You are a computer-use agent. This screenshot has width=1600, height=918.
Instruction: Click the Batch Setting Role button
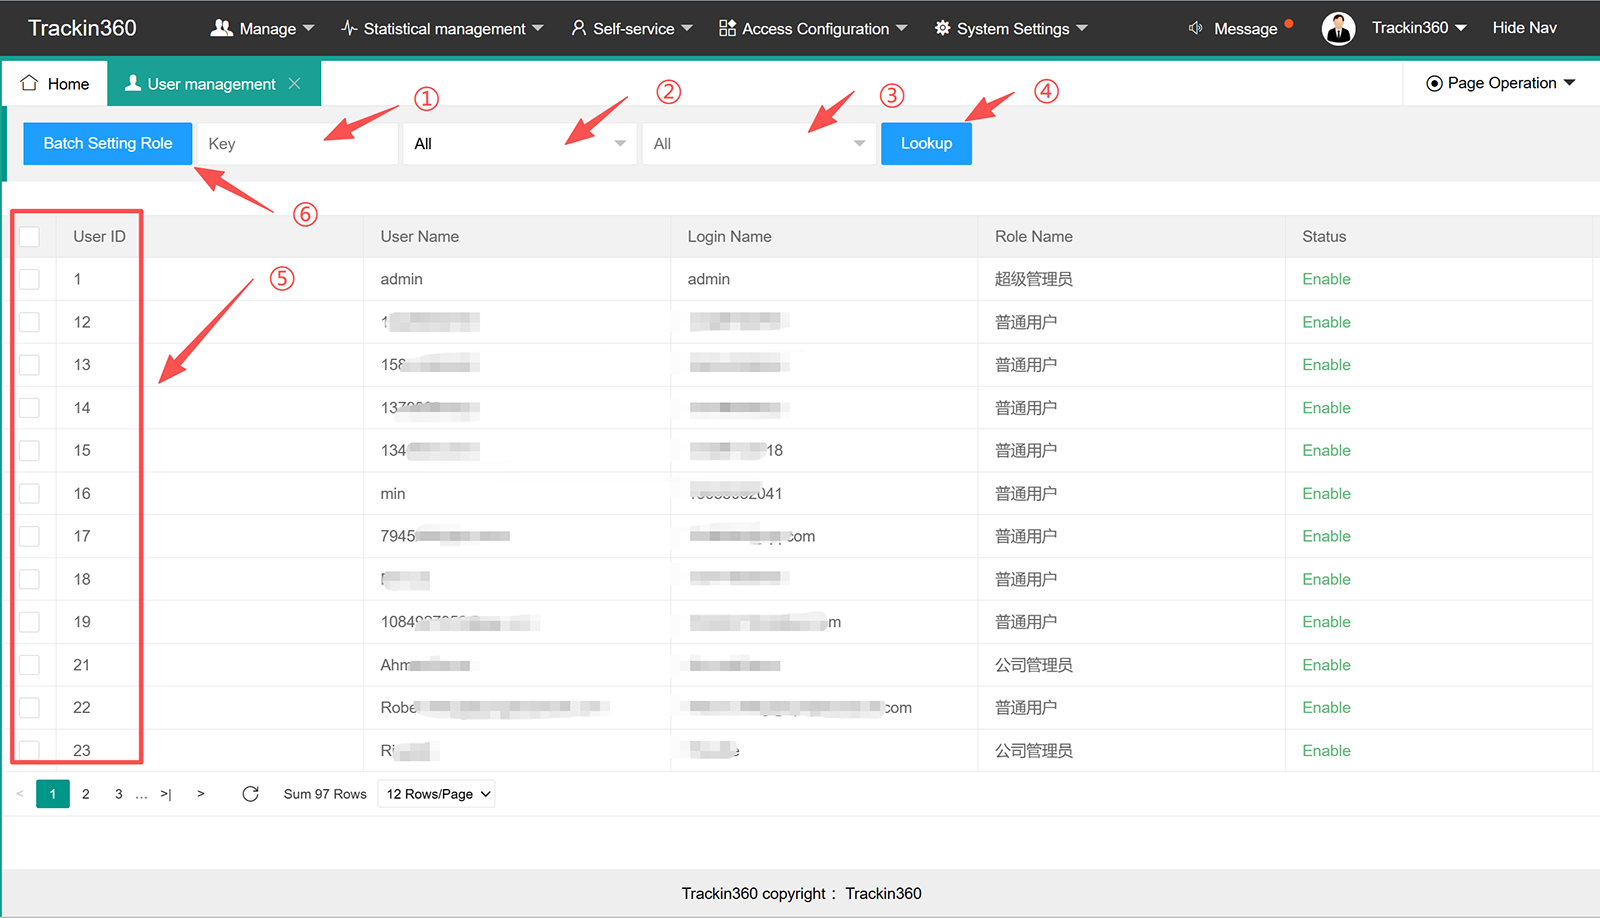coord(108,143)
